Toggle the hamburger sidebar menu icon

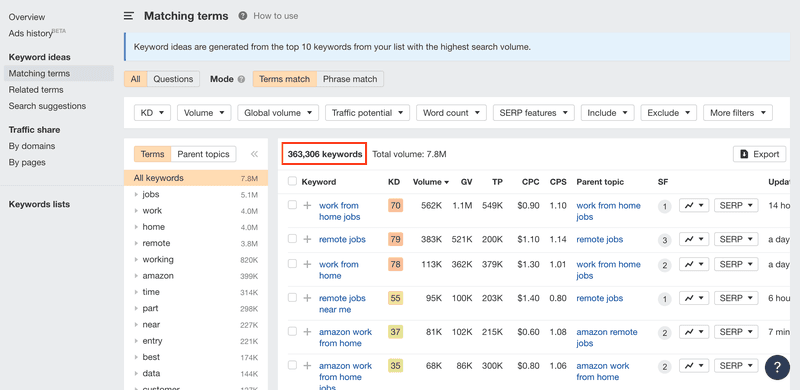click(129, 16)
